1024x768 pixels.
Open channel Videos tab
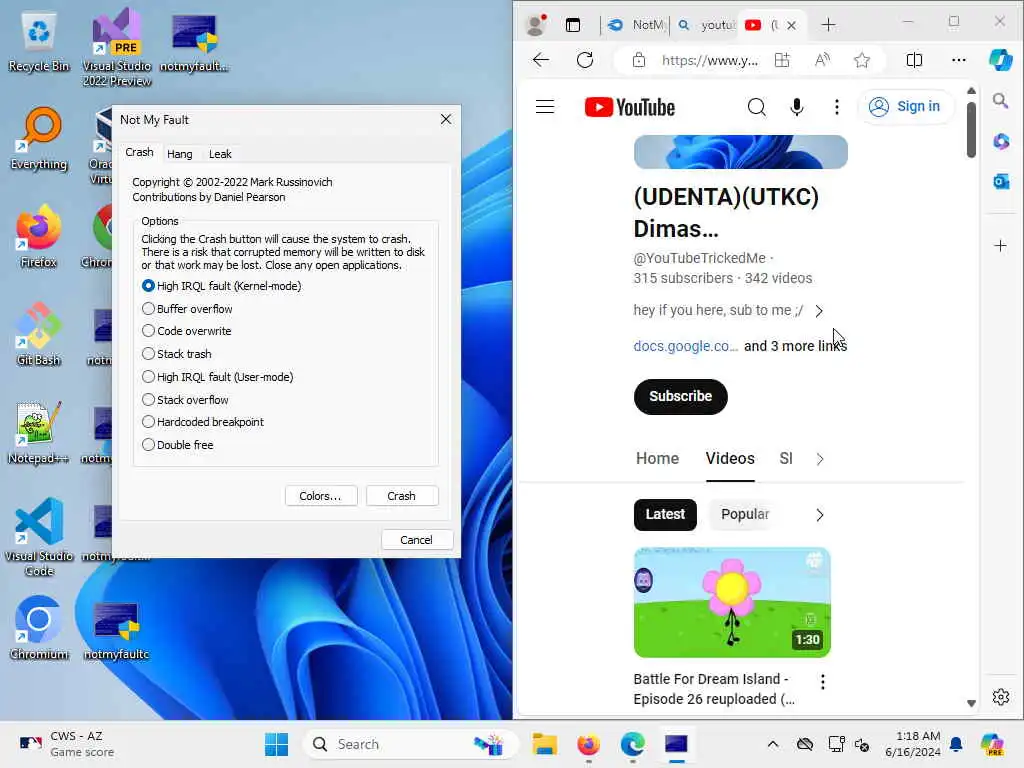pyautogui.click(x=729, y=458)
